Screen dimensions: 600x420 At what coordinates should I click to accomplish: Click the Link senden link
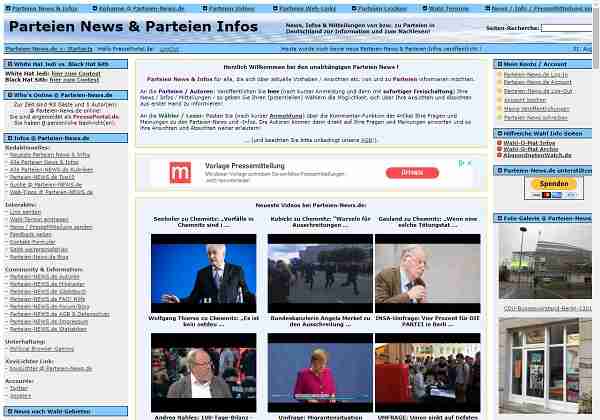tap(25, 212)
